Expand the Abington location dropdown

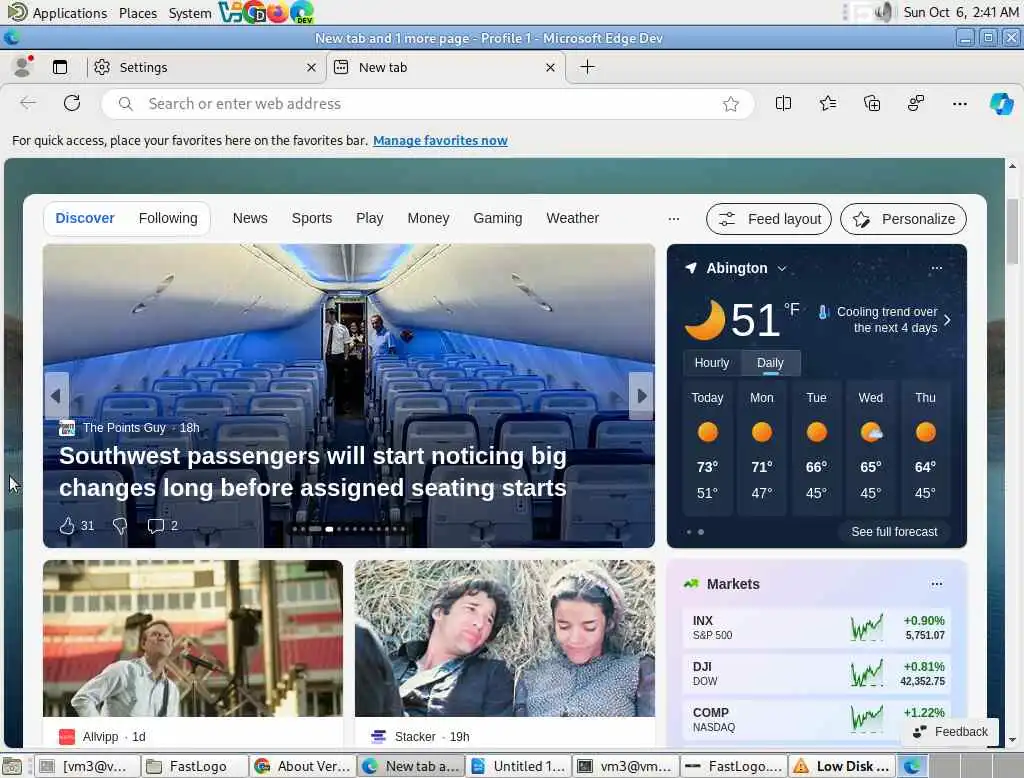coord(782,268)
